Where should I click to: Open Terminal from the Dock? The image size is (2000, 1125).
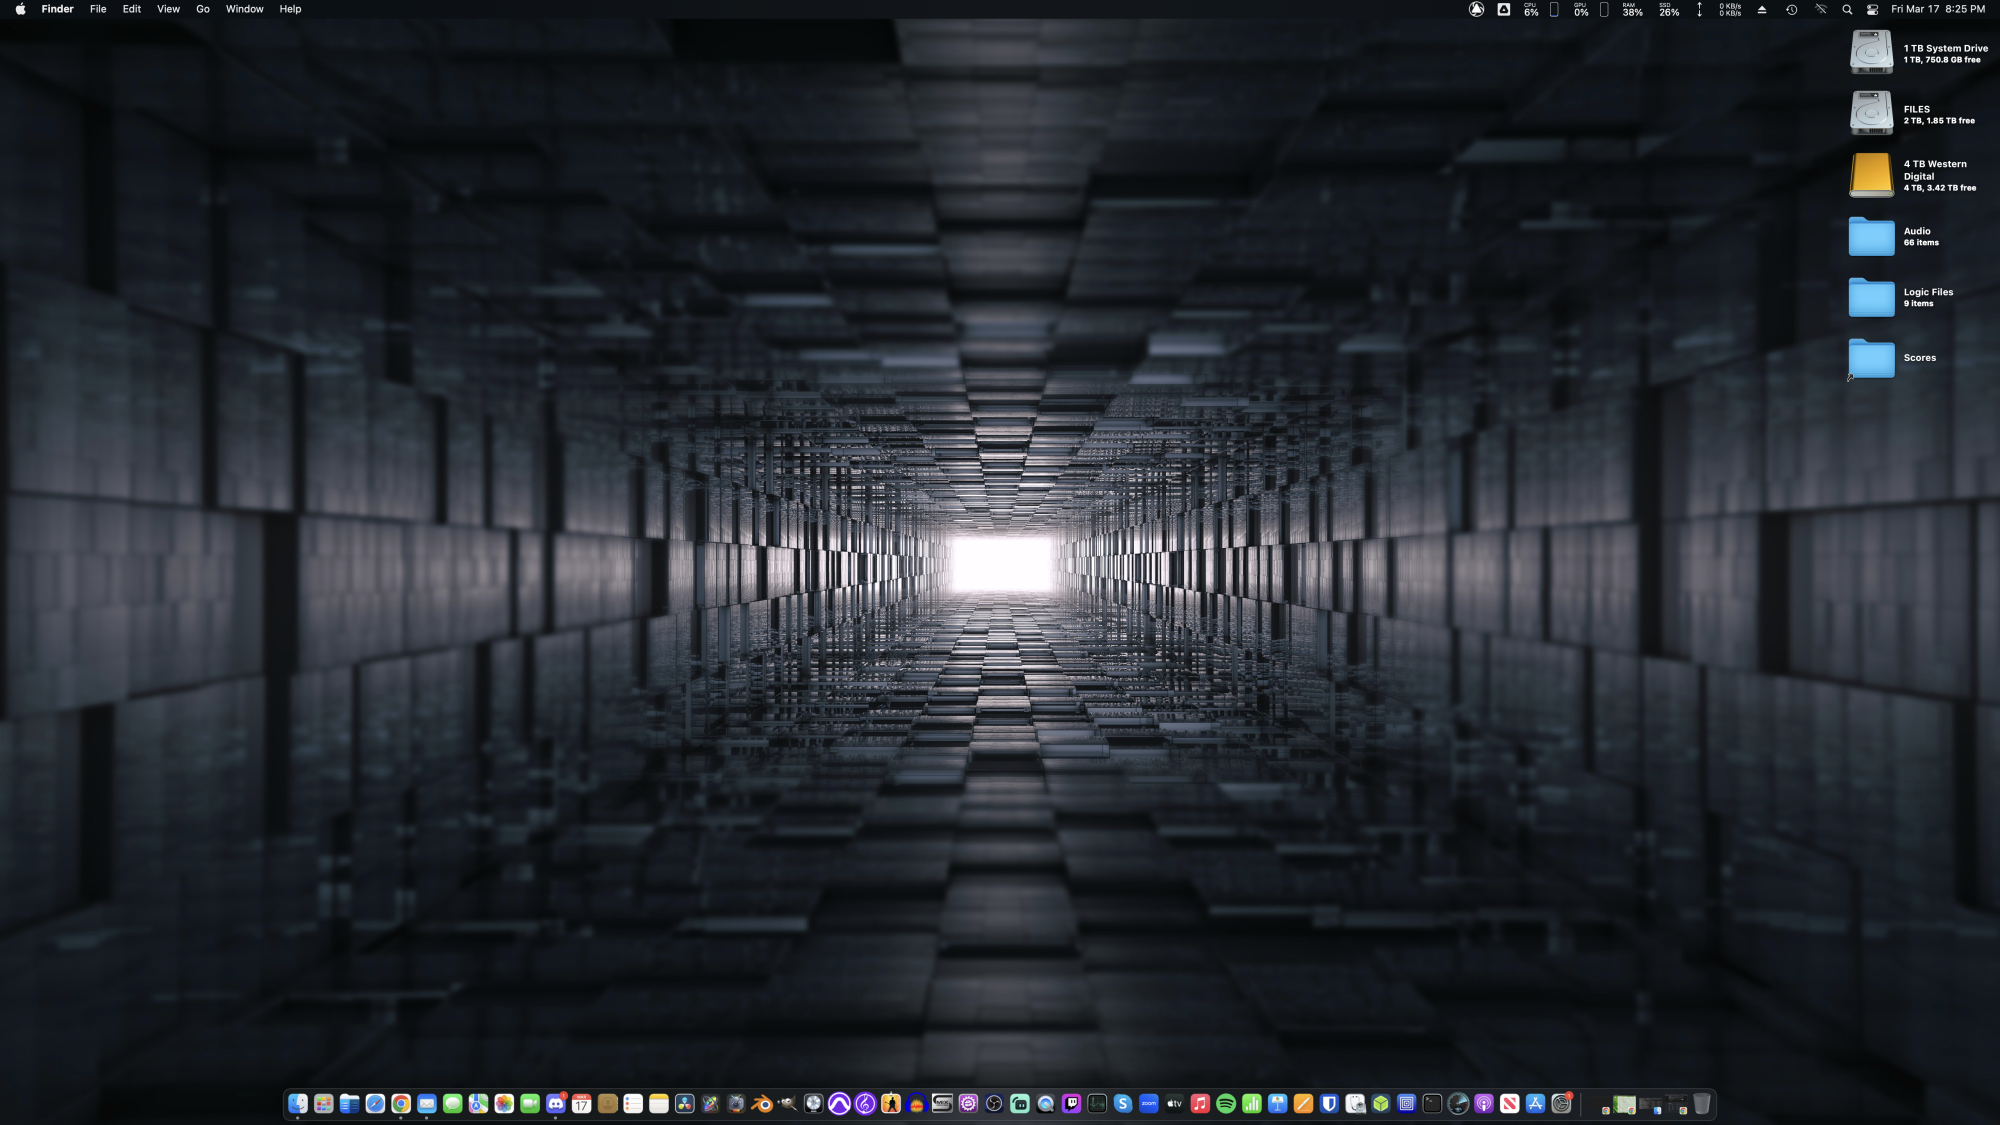tap(1432, 1104)
